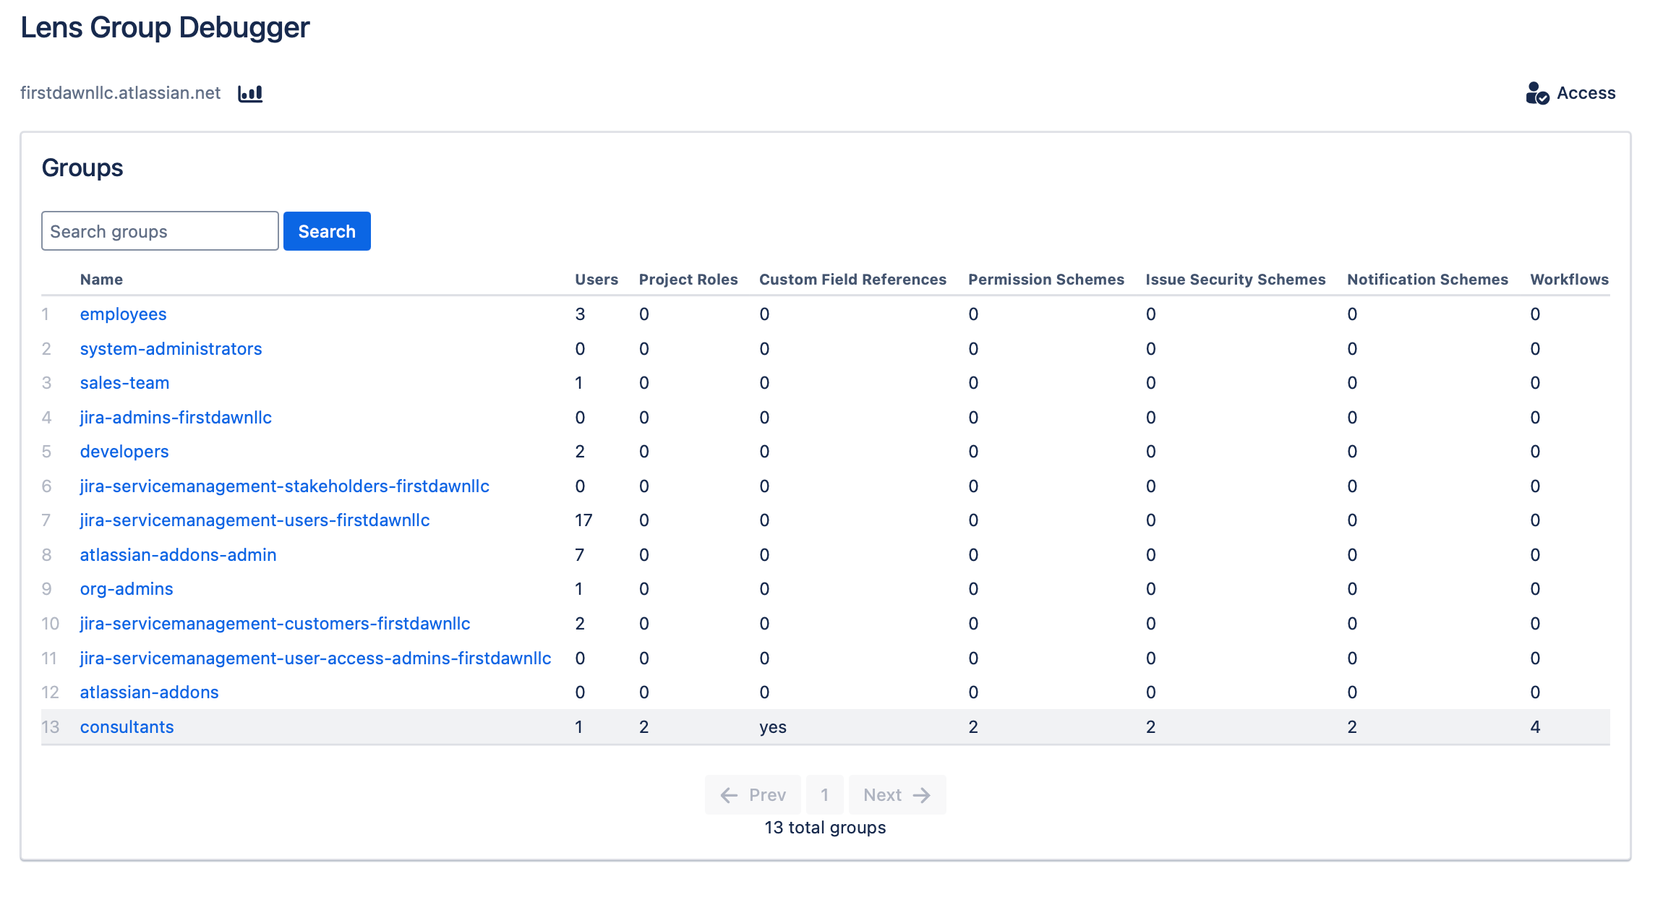Click the Workflows value 4 for consultants
Screen dimensions: 1663x899
(x=1535, y=727)
